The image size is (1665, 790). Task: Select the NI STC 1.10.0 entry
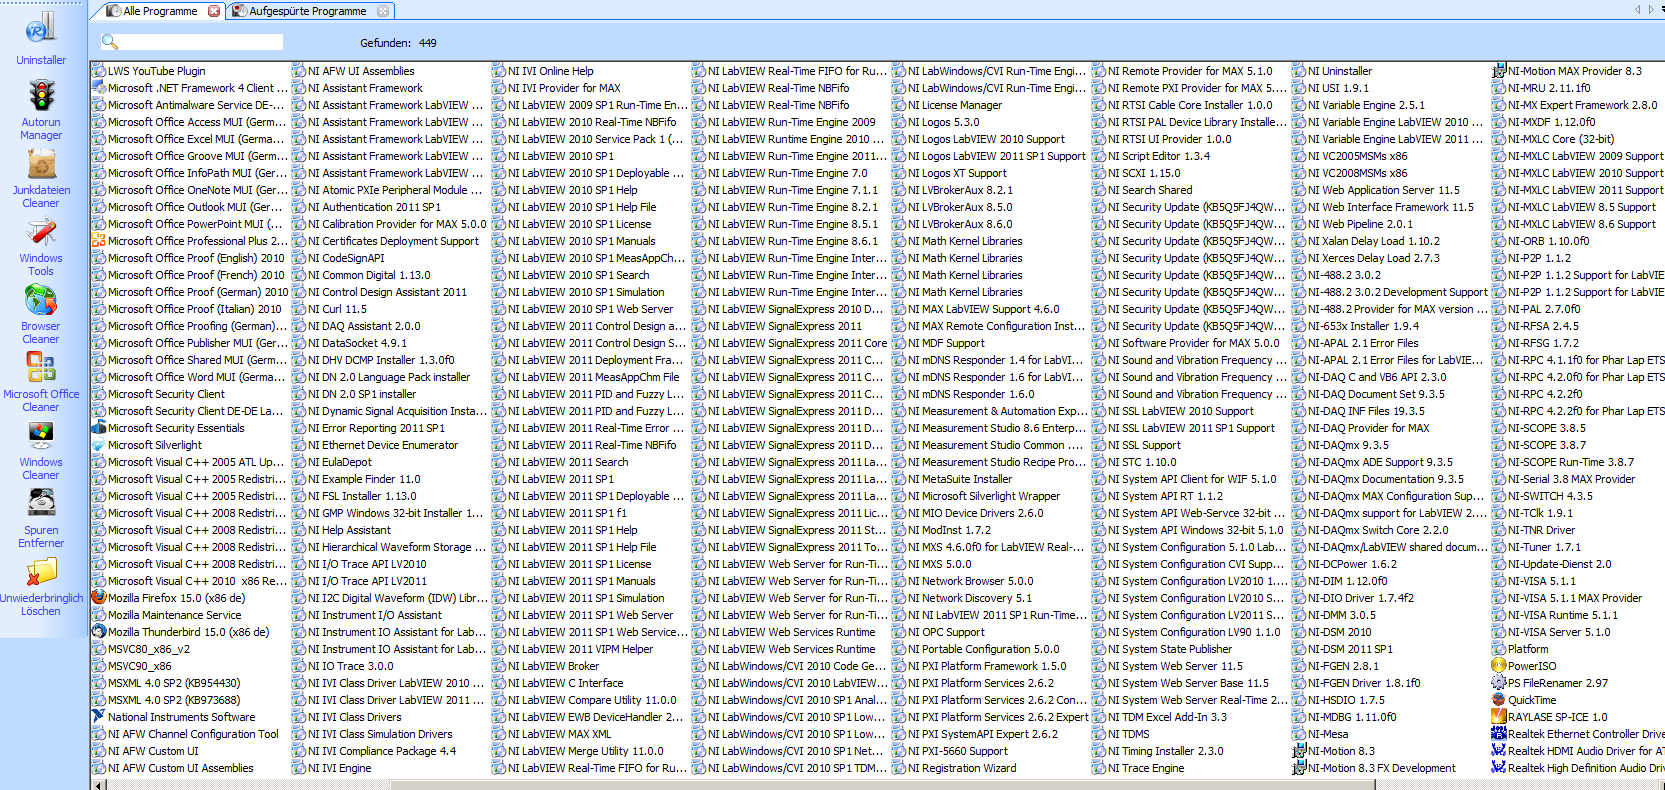point(1142,462)
